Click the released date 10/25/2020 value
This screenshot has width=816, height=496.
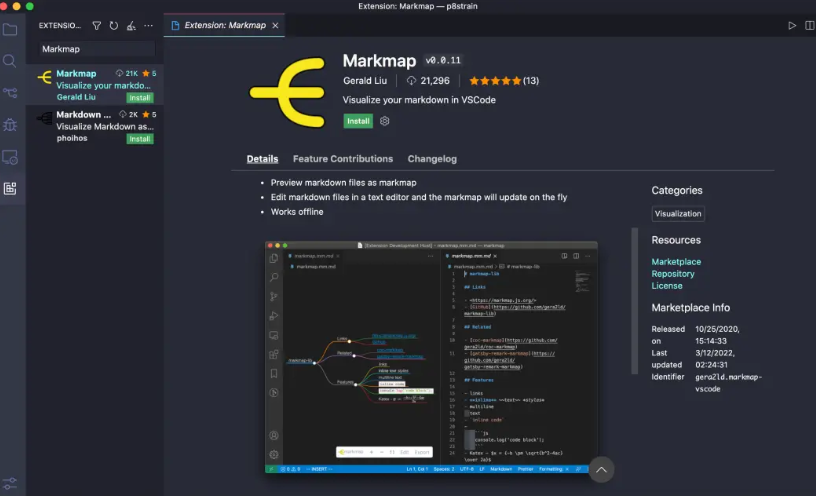[x=718, y=335]
